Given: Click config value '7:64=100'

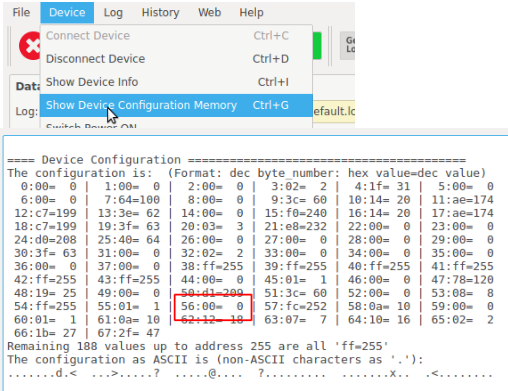Looking at the screenshot, I should [132, 200].
